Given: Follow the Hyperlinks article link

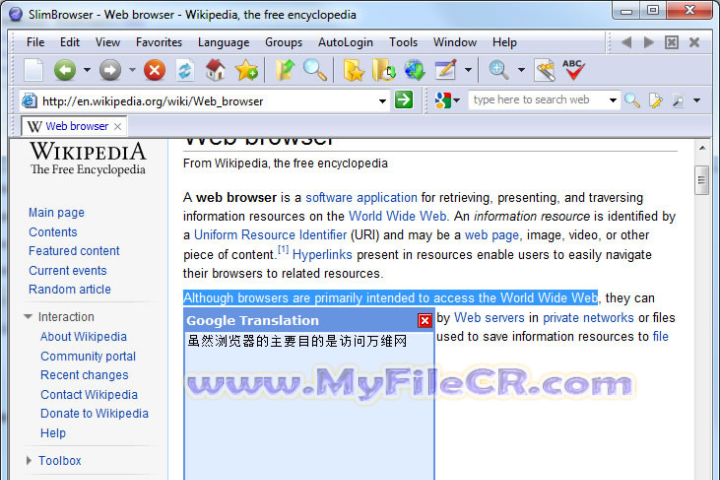Looking at the screenshot, I should (x=322, y=254).
